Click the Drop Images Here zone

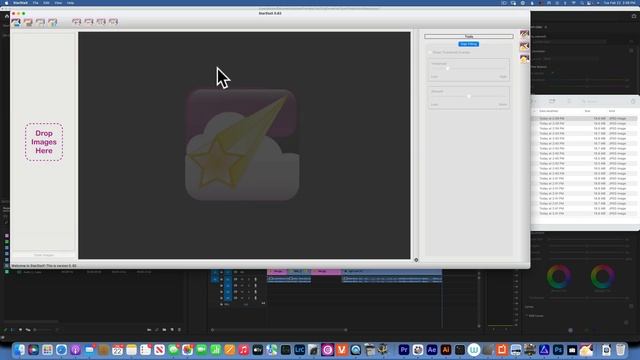[44, 142]
